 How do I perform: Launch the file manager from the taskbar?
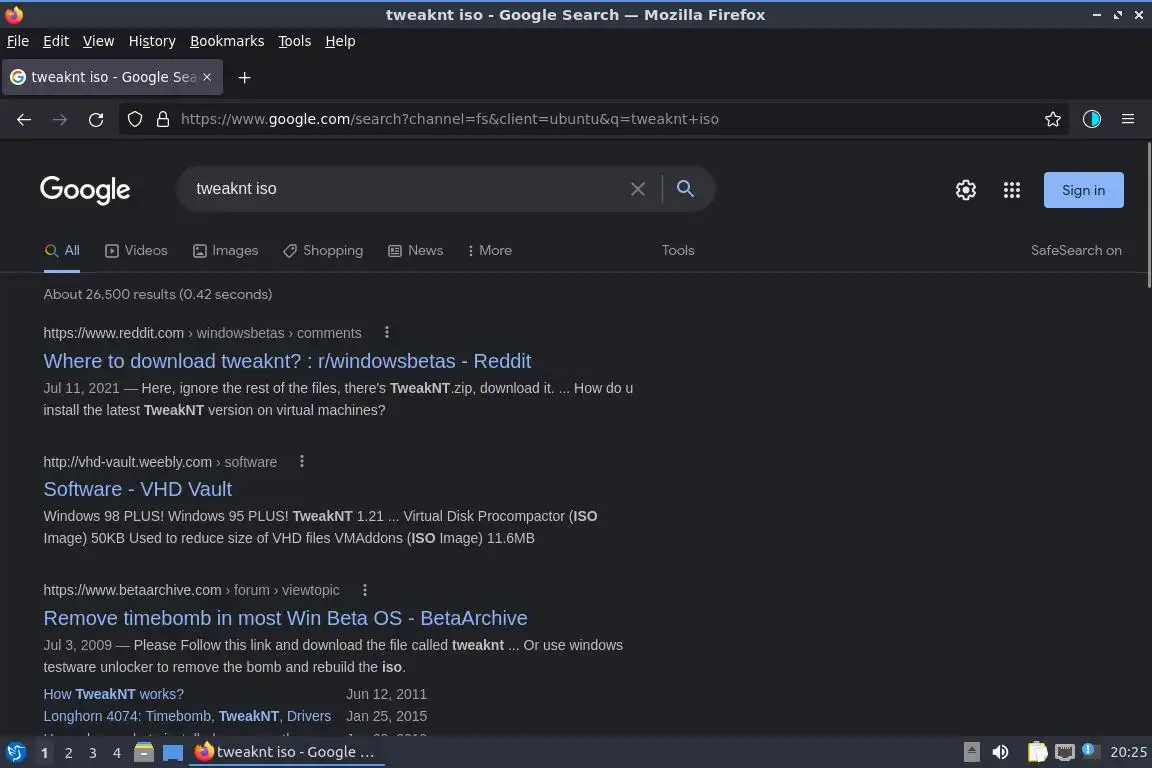144,753
